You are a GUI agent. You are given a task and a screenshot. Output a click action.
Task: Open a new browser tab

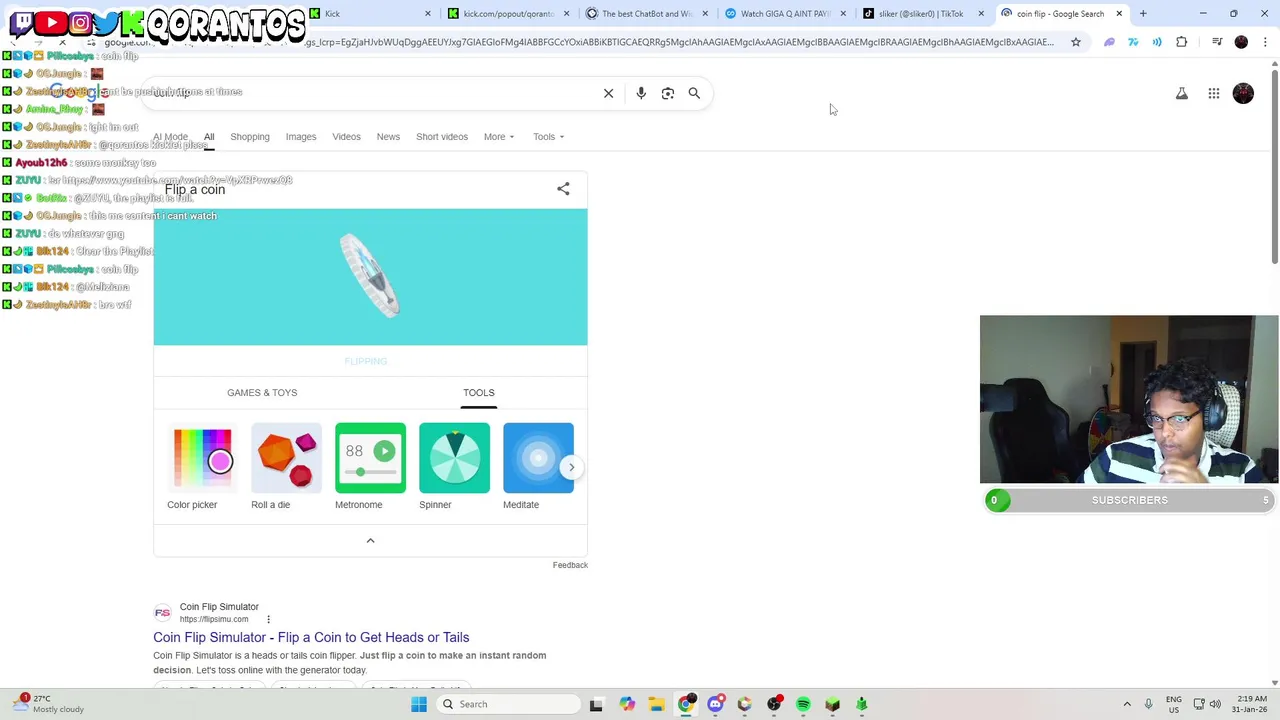1143,14
